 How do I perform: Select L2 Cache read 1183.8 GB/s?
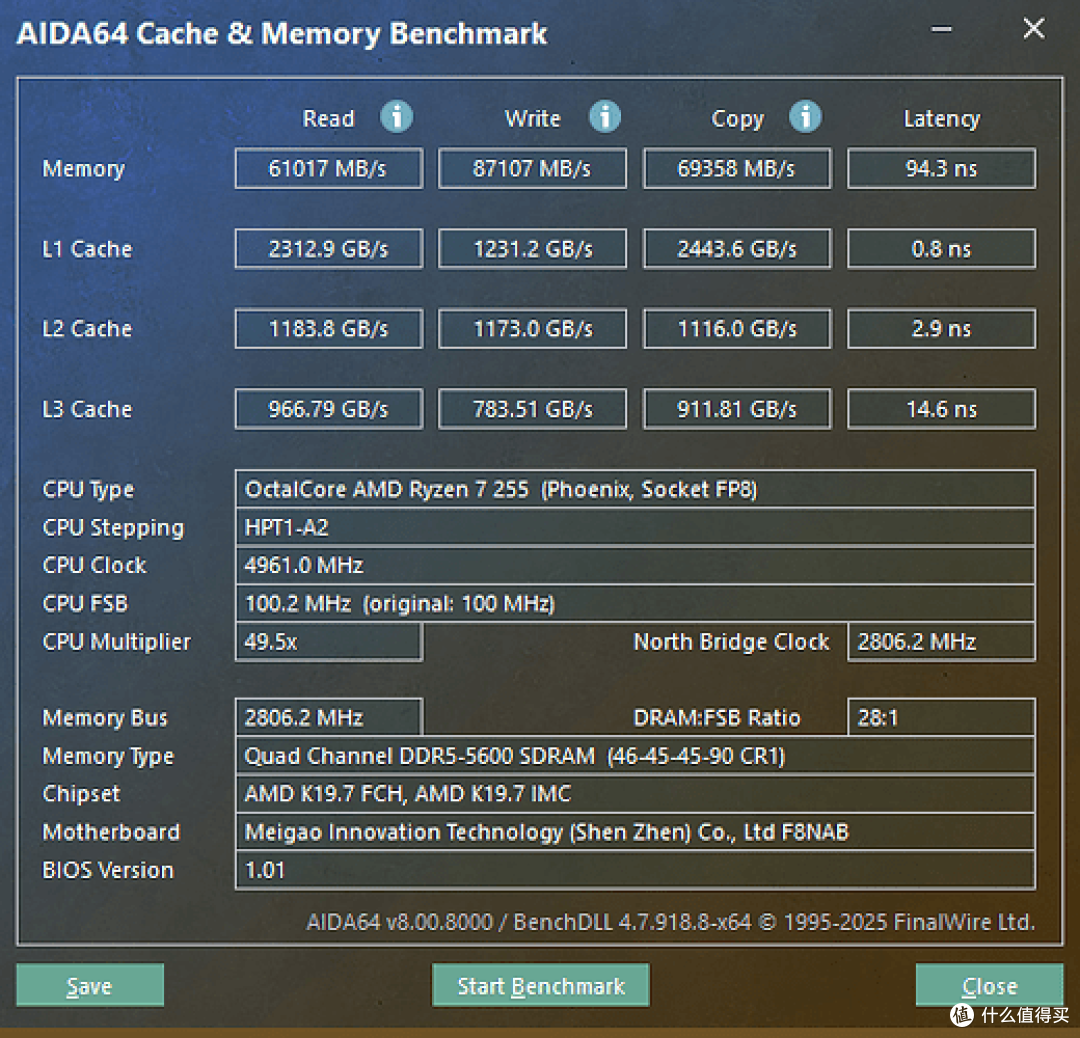click(x=329, y=329)
